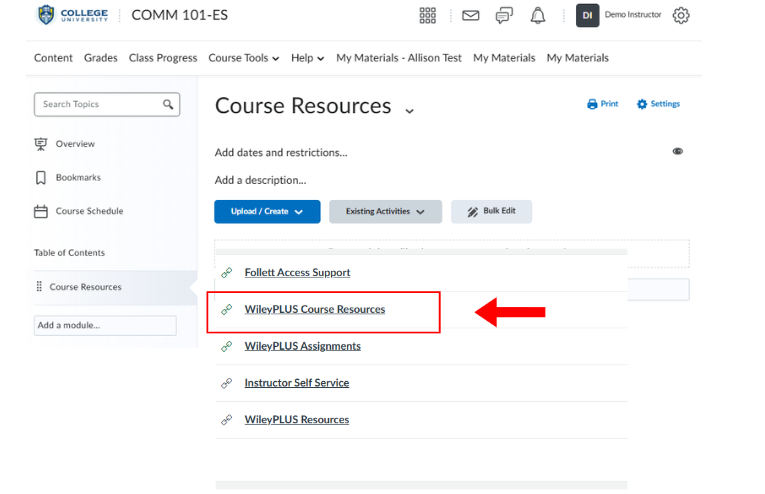Open the Upload / Create dropdown
Viewport: 765px width, 494px height.
point(267,212)
